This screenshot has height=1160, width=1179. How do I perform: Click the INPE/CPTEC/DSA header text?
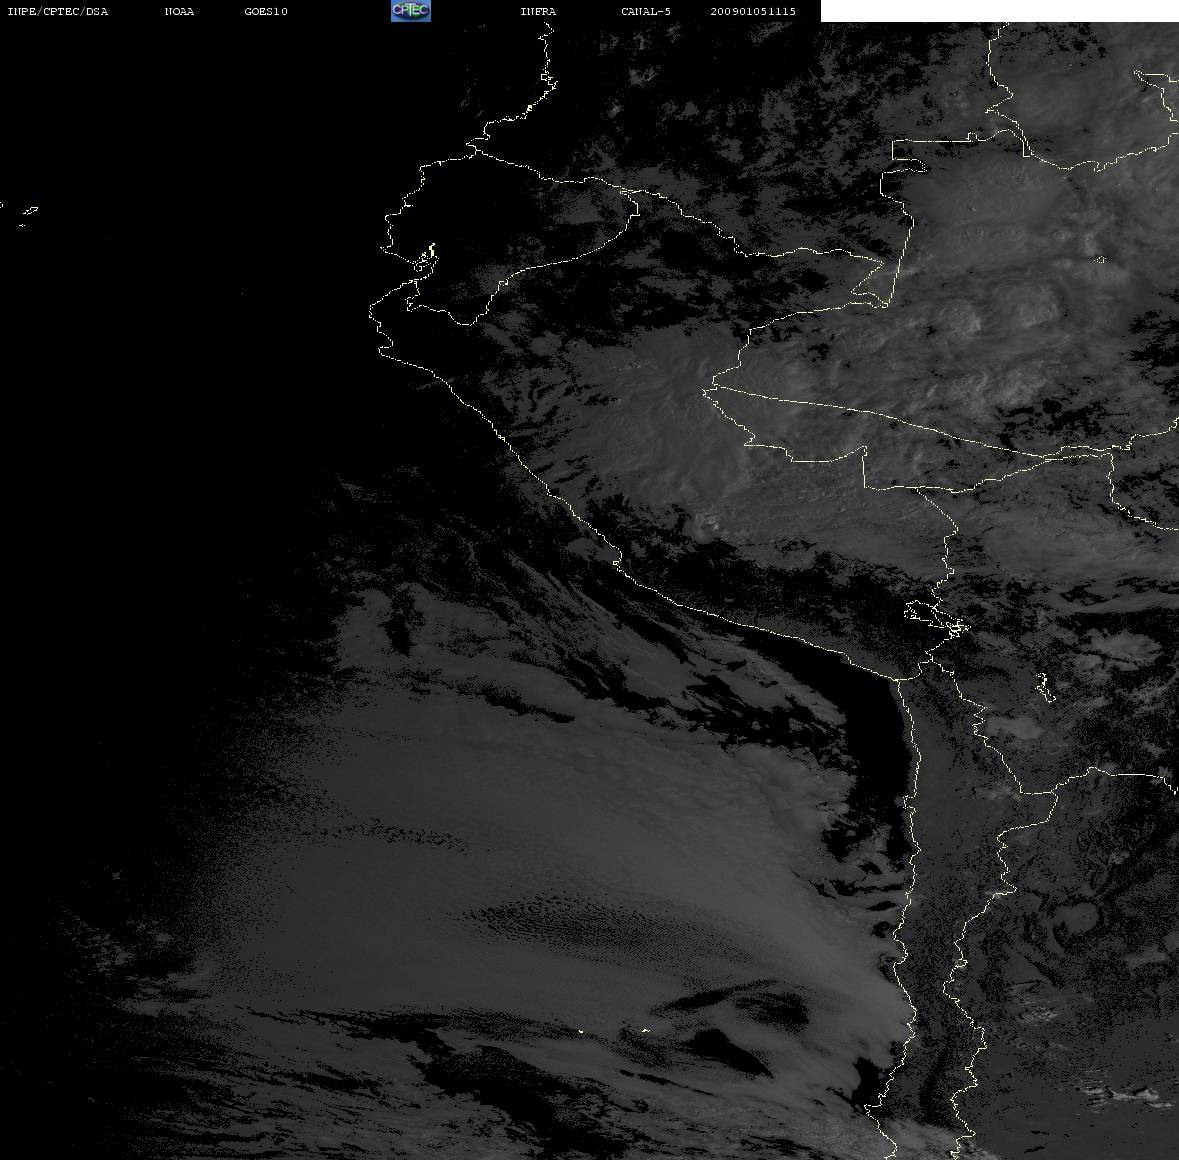(x=58, y=11)
